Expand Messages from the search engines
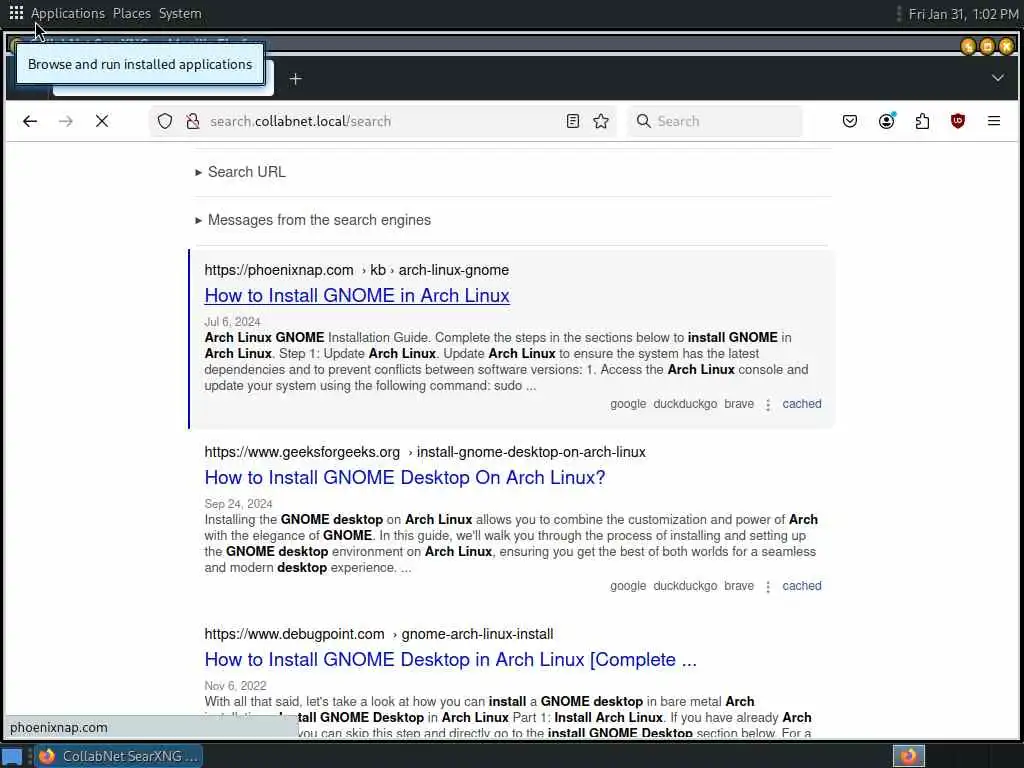Viewport: 1024px width, 768px height. 313,220
